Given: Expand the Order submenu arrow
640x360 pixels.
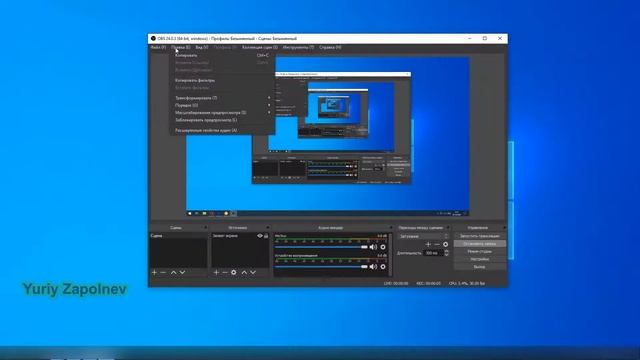Looking at the screenshot, I should point(269,105).
